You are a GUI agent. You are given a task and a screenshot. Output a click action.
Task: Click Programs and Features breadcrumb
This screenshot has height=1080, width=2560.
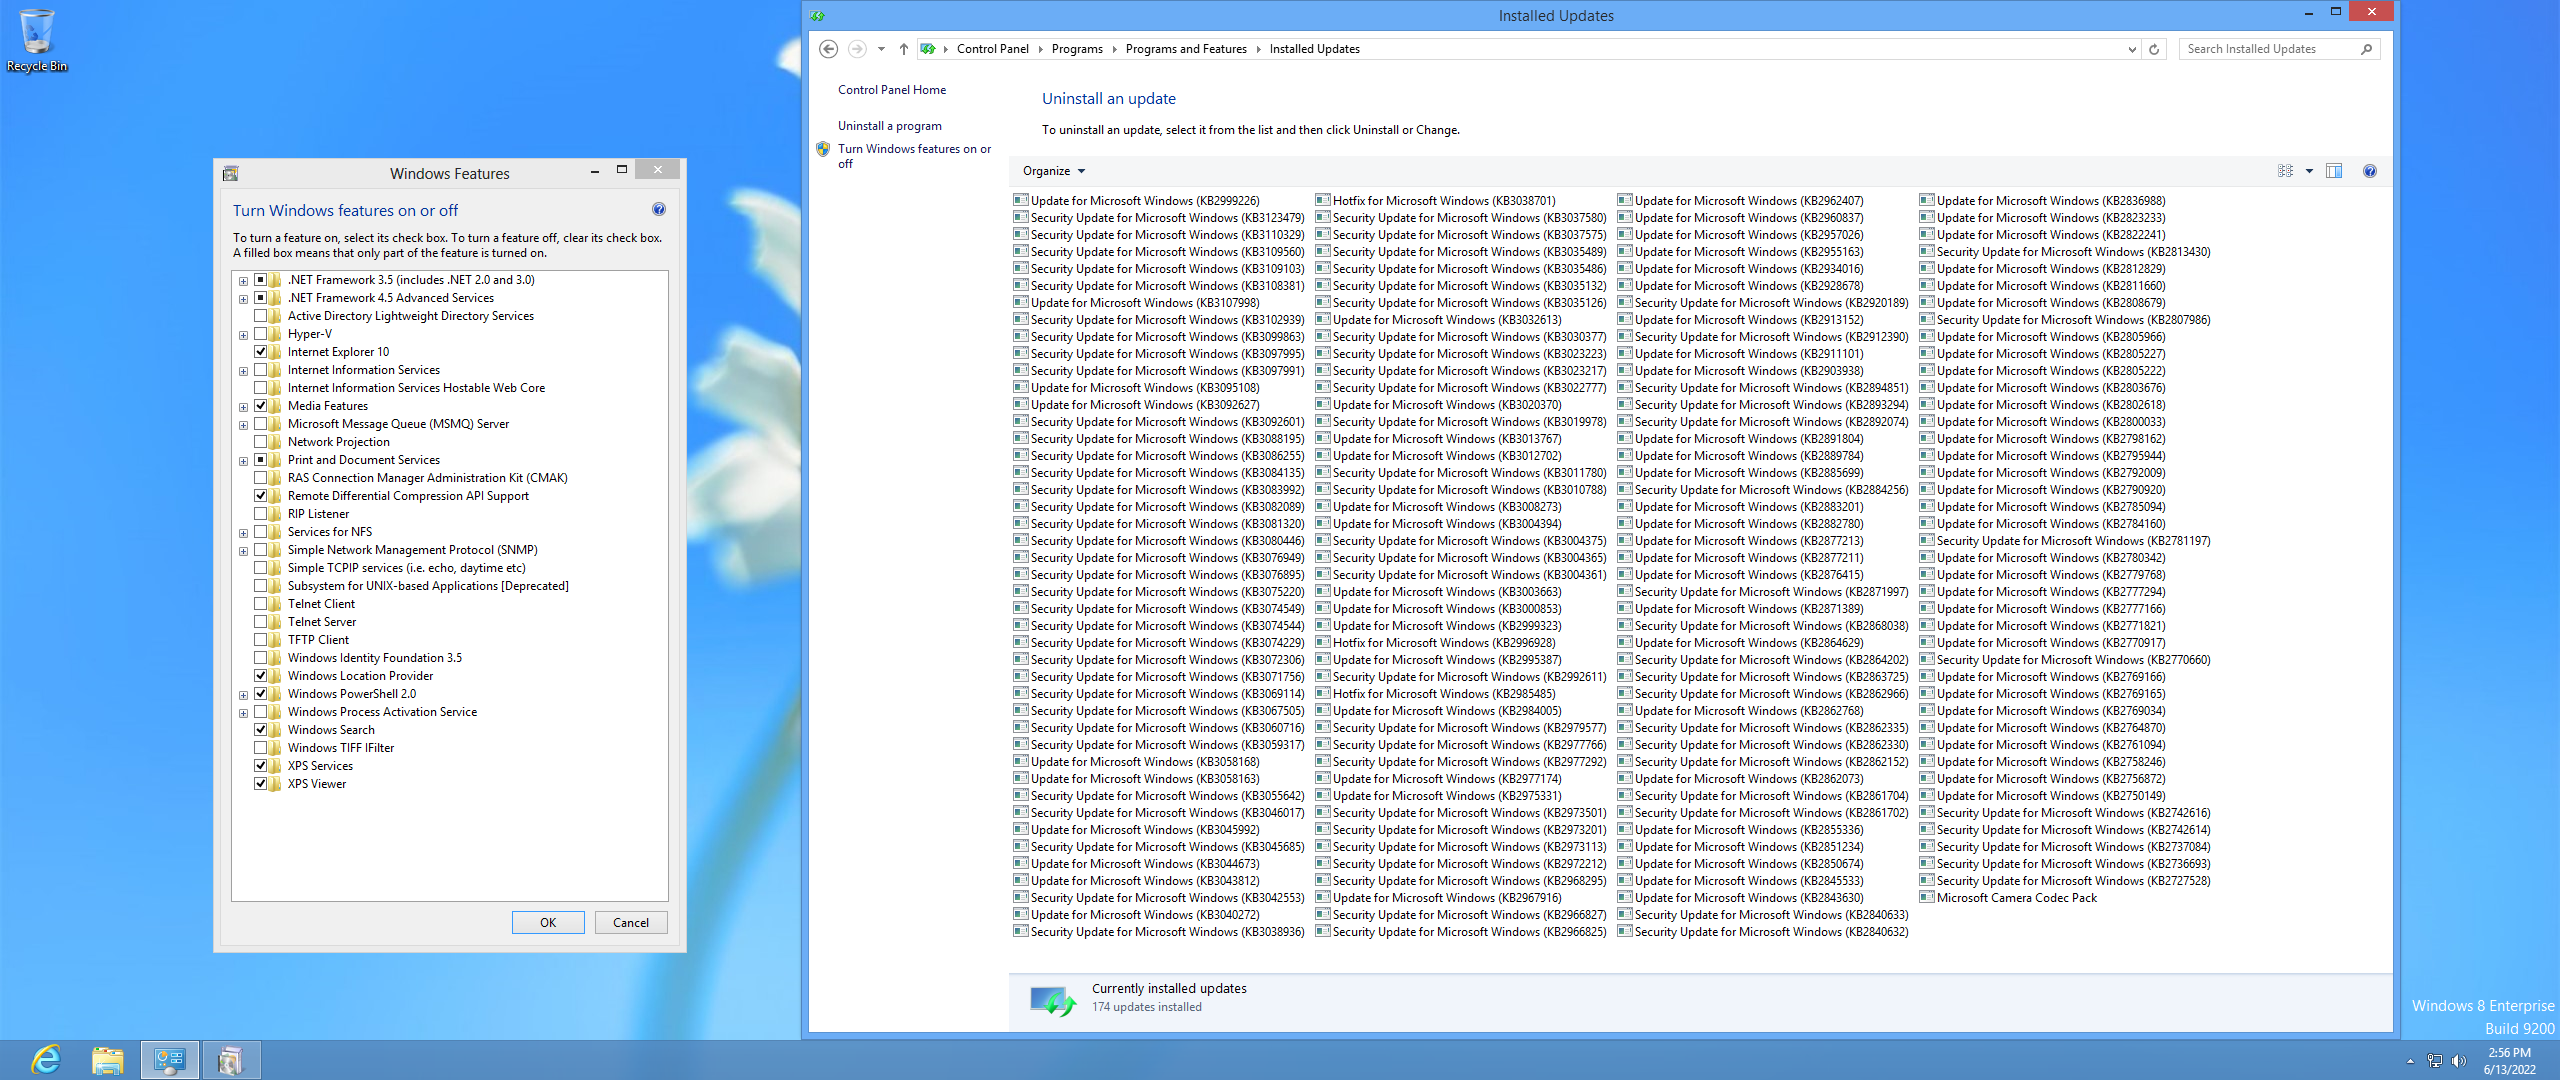pos(1186,49)
